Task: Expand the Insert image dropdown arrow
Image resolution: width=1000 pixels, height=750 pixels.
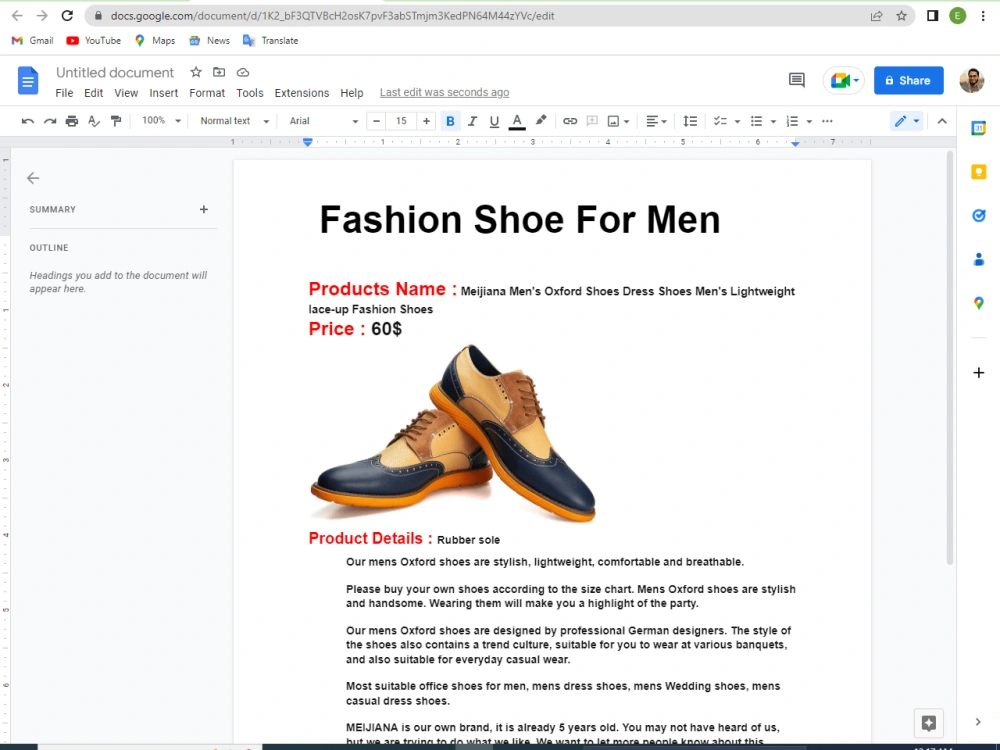Action: 627,121
